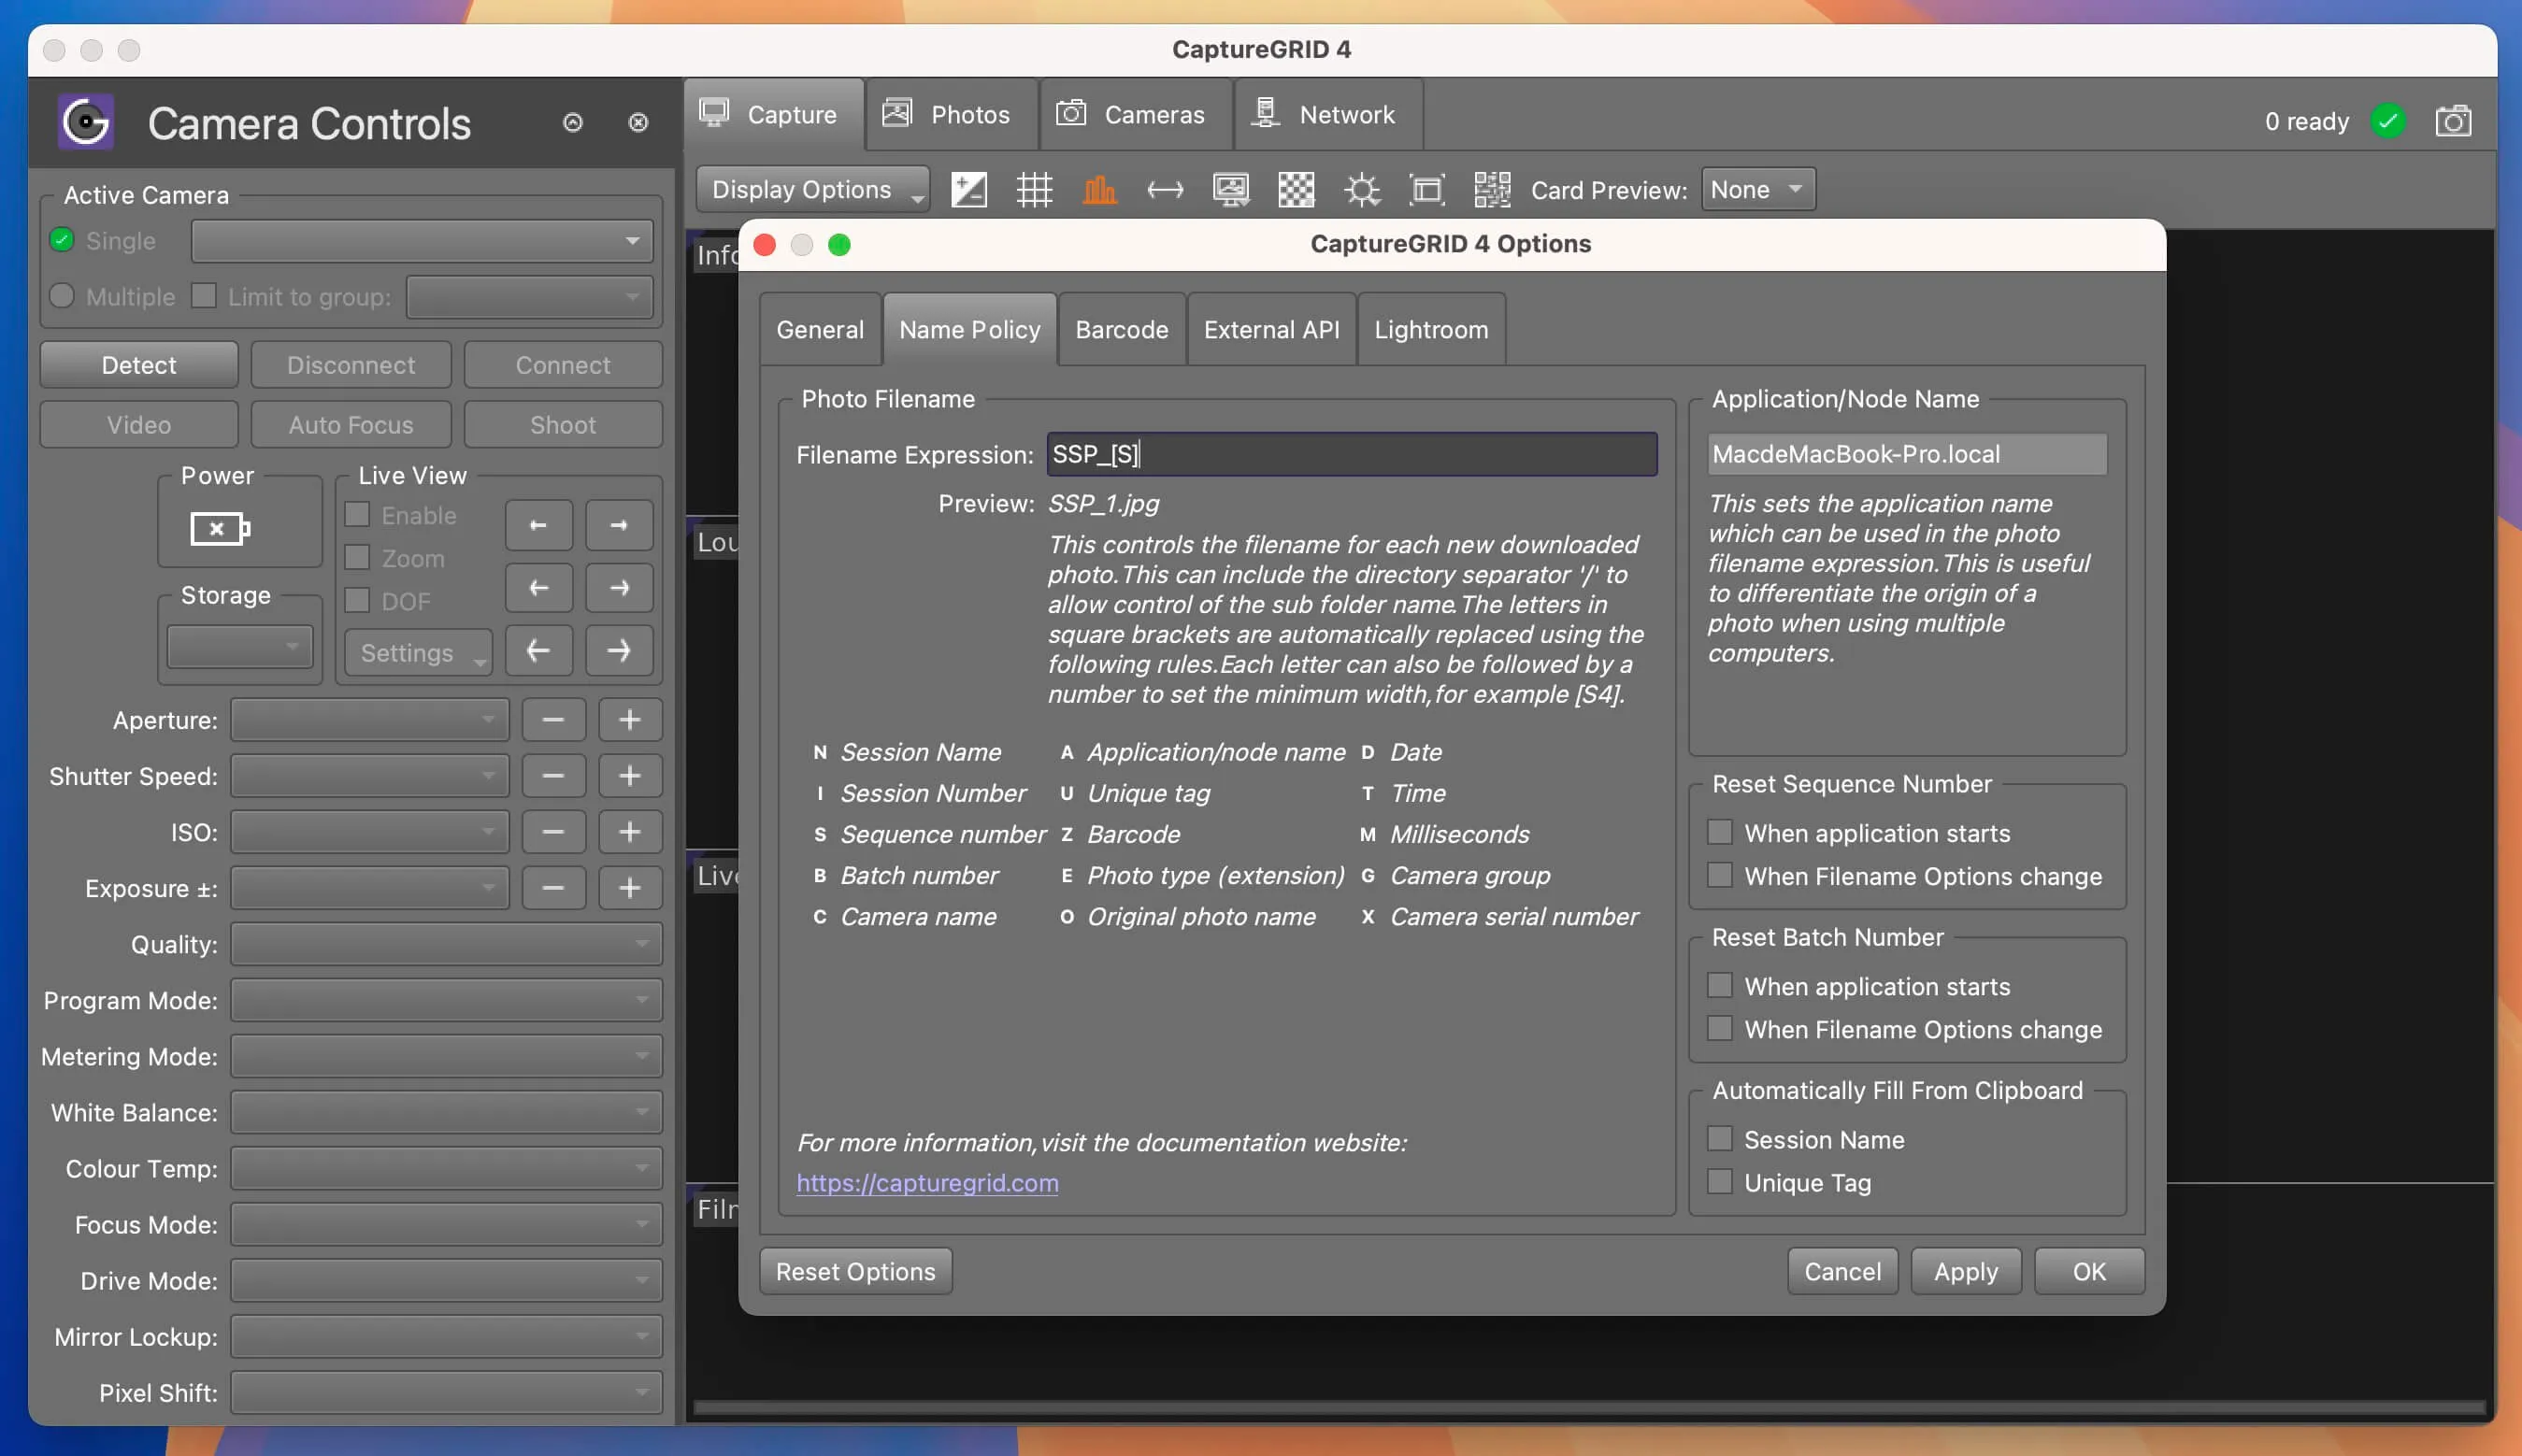Detach the Camera Controls panel with the circle icon
The height and width of the screenshot is (1456, 2522).
point(573,122)
